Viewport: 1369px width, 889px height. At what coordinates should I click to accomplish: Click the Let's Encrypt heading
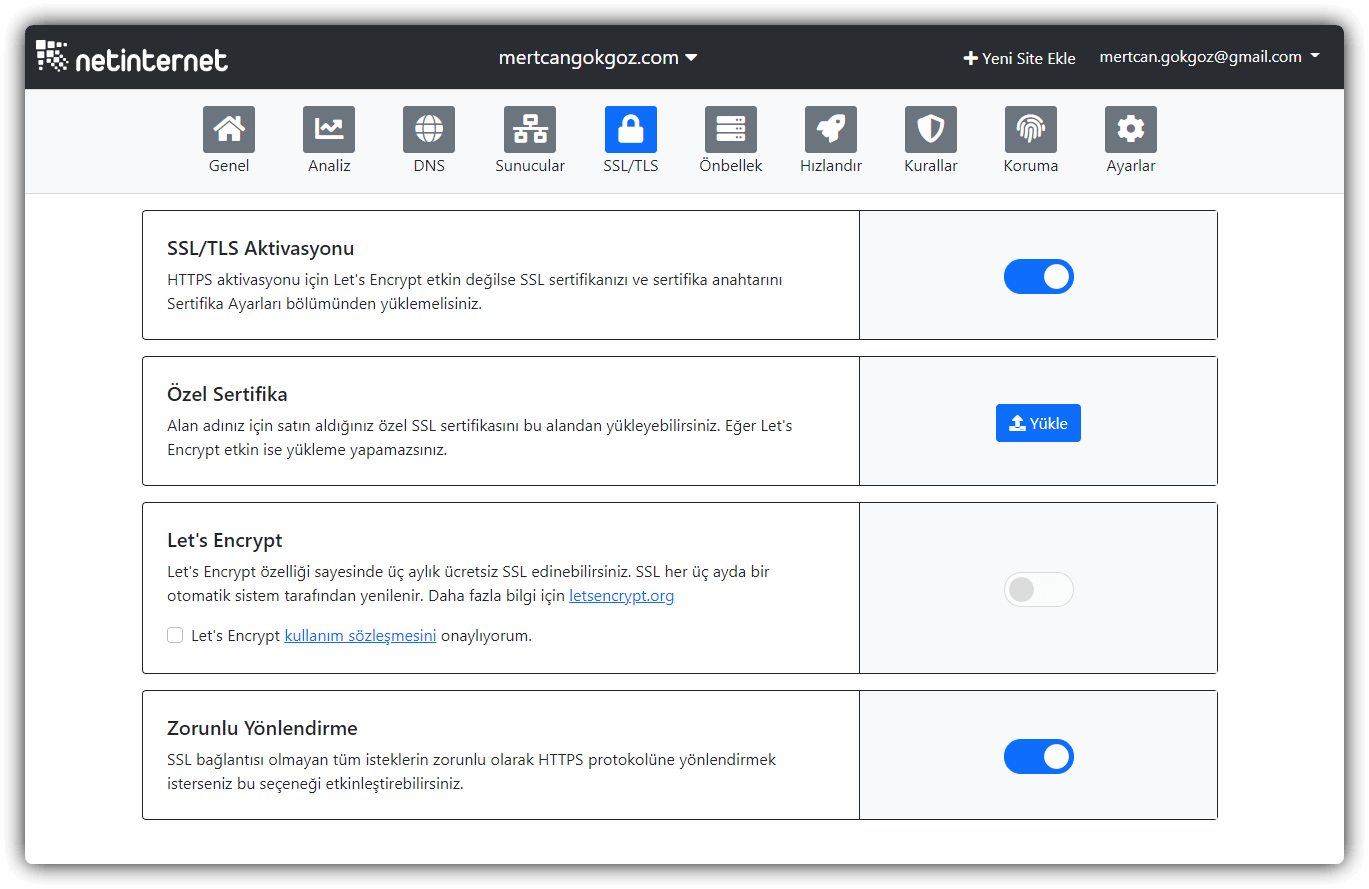pos(225,540)
